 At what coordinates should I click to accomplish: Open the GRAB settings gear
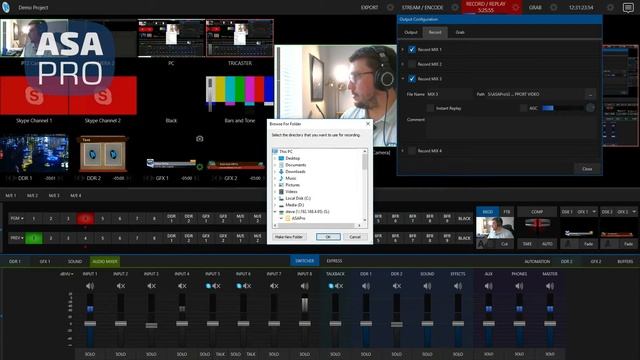coord(553,7)
